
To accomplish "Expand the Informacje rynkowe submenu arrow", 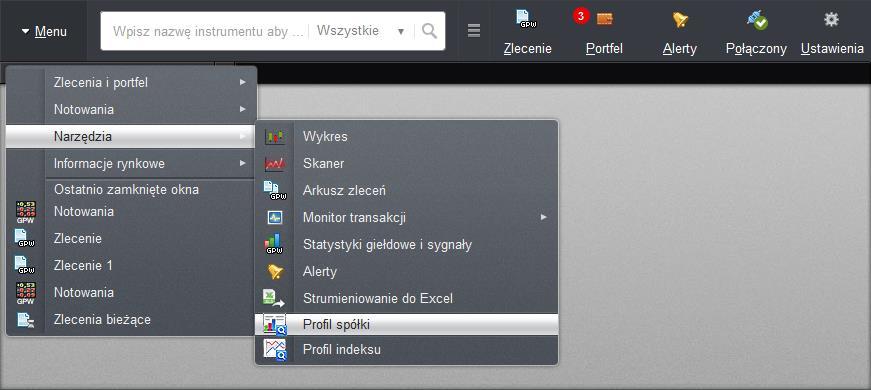I will pyautogui.click(x=243, y=163).
